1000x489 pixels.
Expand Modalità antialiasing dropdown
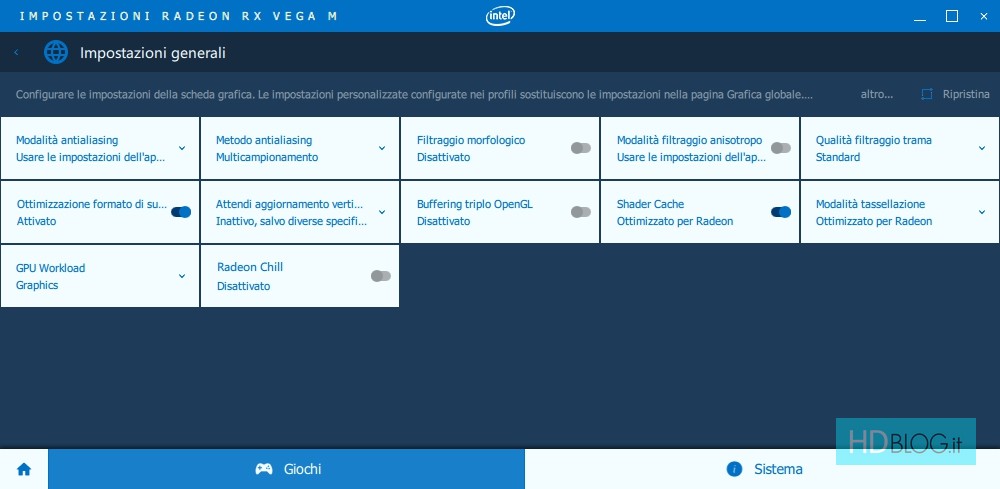182,148
